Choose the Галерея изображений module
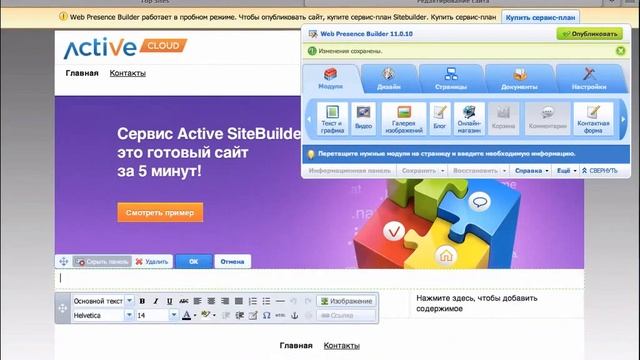The height and width of the screenshot is (360, 640). [403, 118]
